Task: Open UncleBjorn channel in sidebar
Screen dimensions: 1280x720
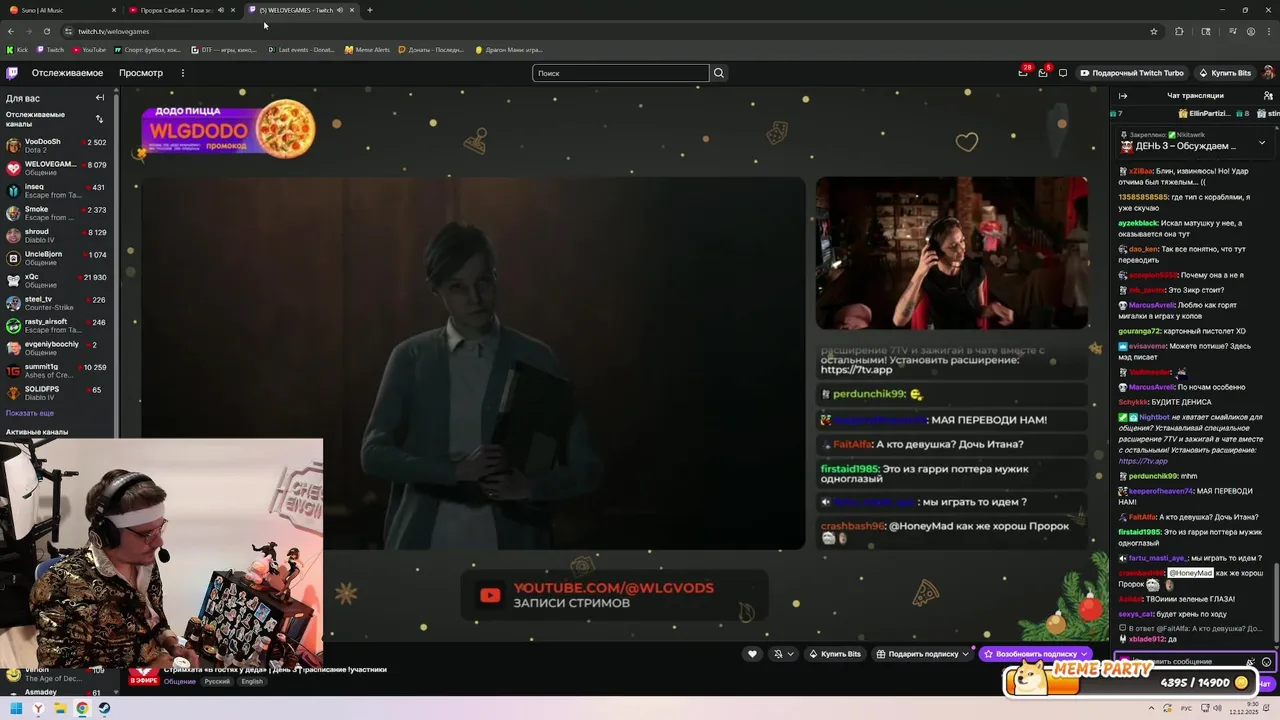Action: (x=58, y=258)
